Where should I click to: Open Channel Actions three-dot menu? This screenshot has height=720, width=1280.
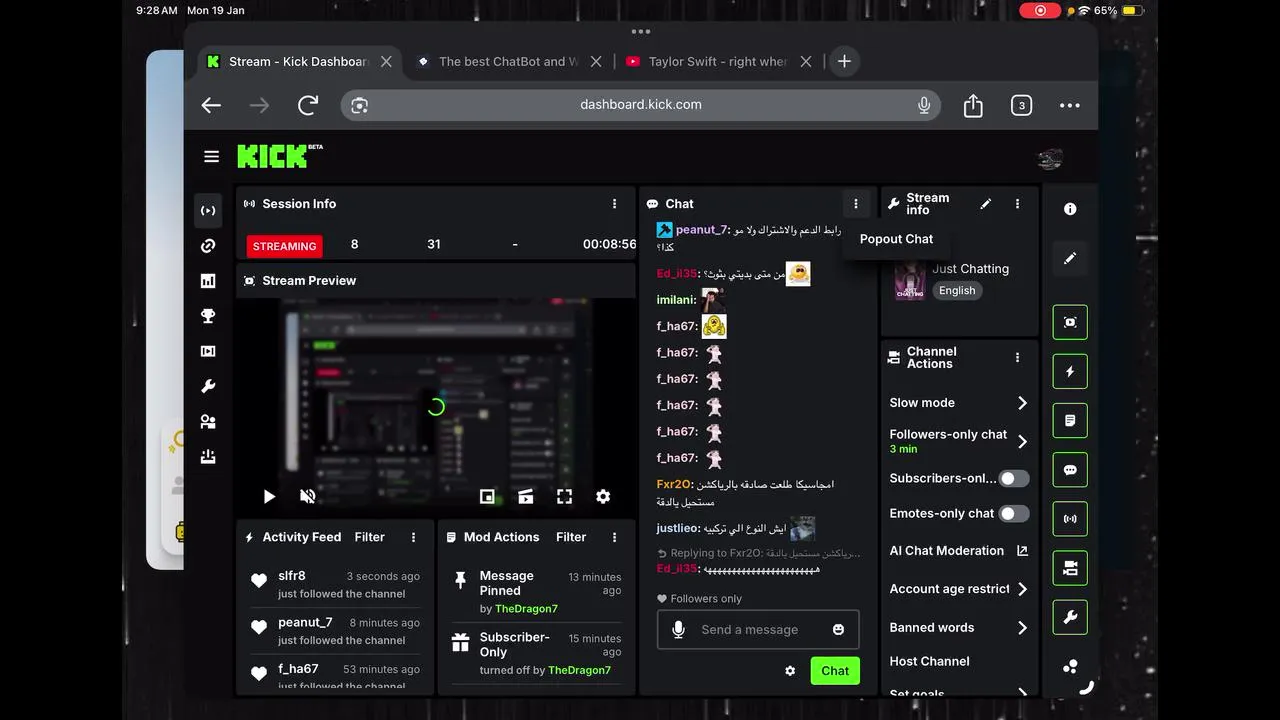[x=1017, y=358]
